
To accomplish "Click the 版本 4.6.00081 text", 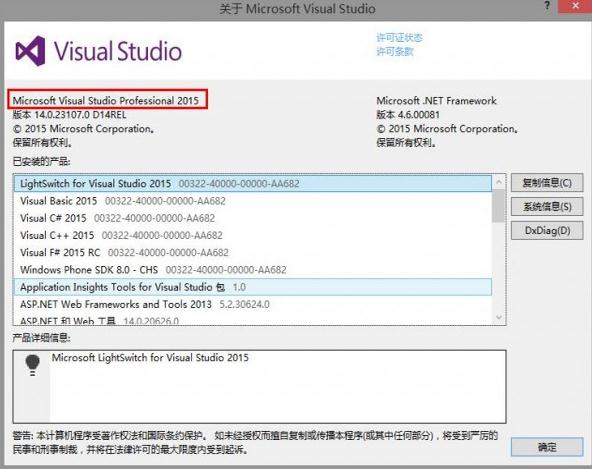I will (408, 115).
